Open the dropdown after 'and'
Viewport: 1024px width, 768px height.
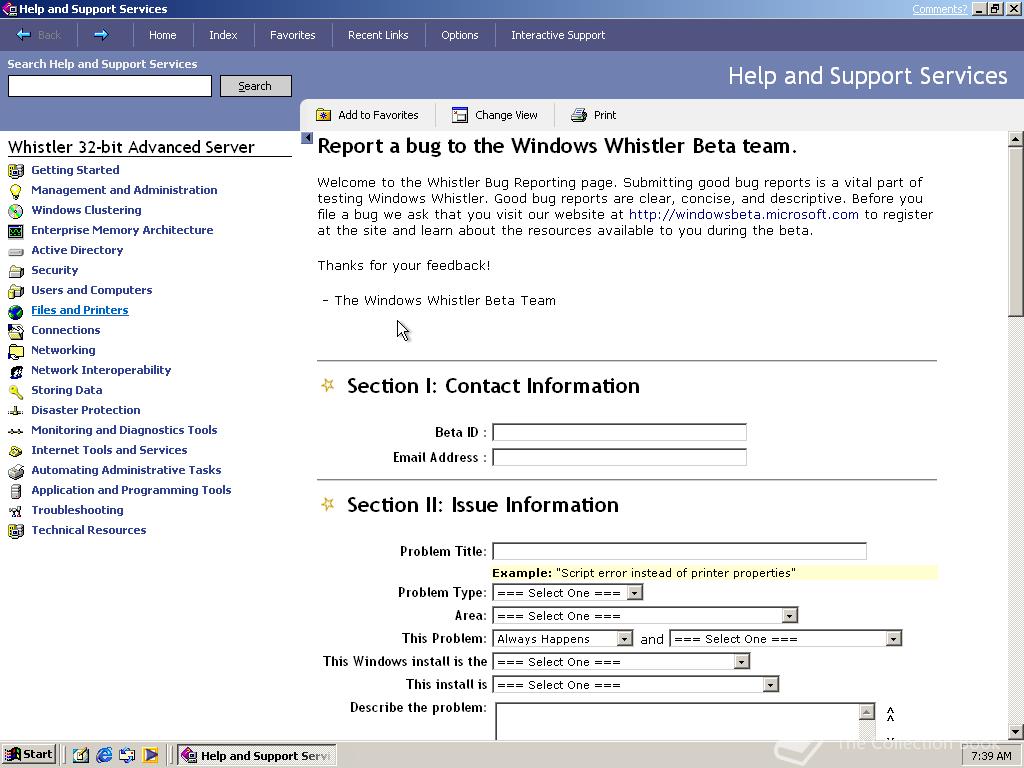[x=786, y=638]
